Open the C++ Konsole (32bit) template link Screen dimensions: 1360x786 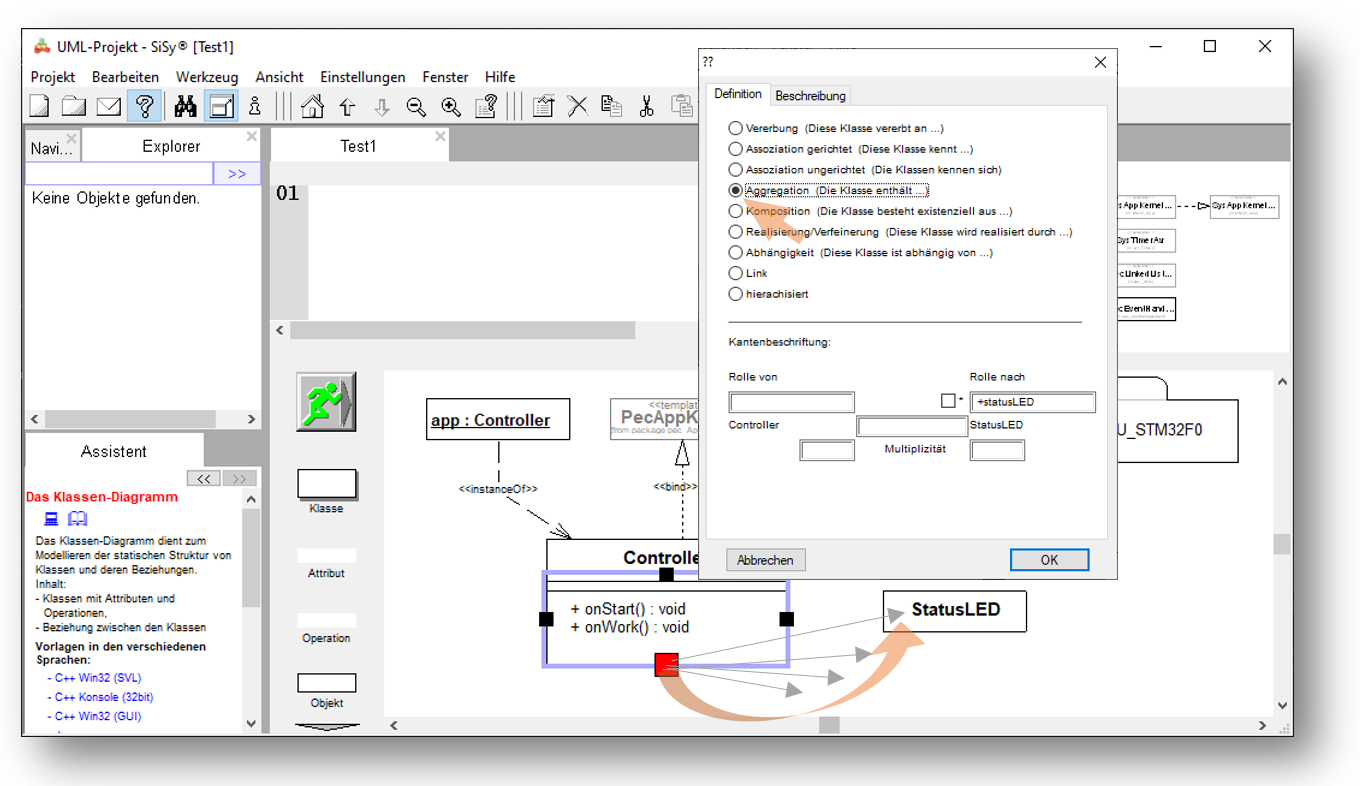coord(103,697)
